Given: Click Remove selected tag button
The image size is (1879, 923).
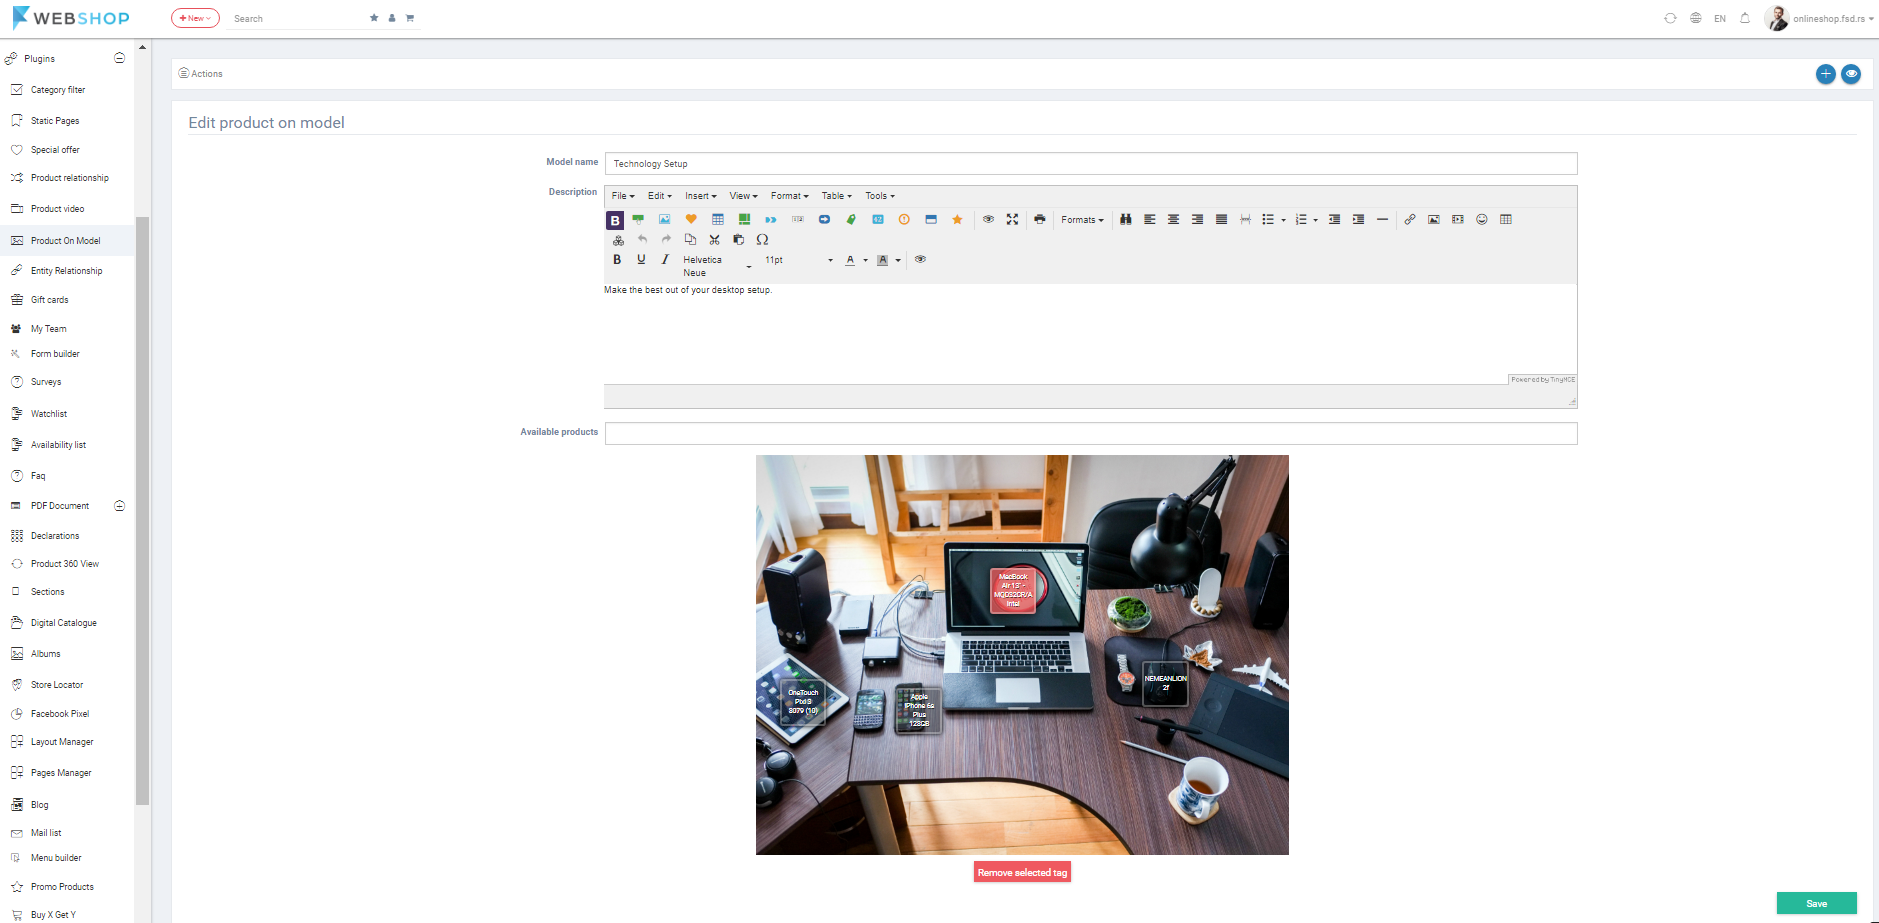Looking at the screenshot, I should [x=1022, y=872].
